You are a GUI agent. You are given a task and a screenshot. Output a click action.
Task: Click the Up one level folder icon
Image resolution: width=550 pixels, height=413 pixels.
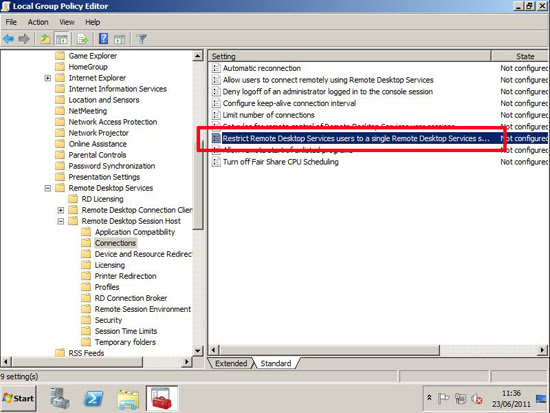[45, 39]
